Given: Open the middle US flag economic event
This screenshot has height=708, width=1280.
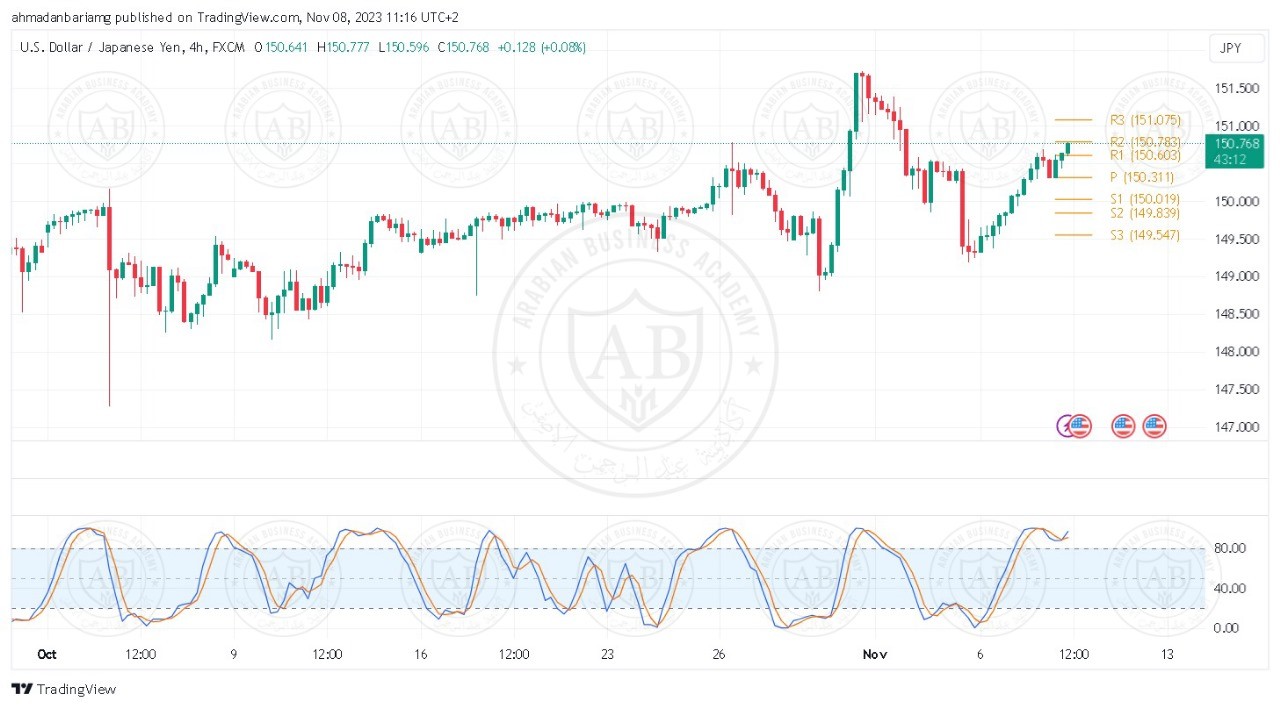Looking at the screenshot, I should click(1123, 426).
